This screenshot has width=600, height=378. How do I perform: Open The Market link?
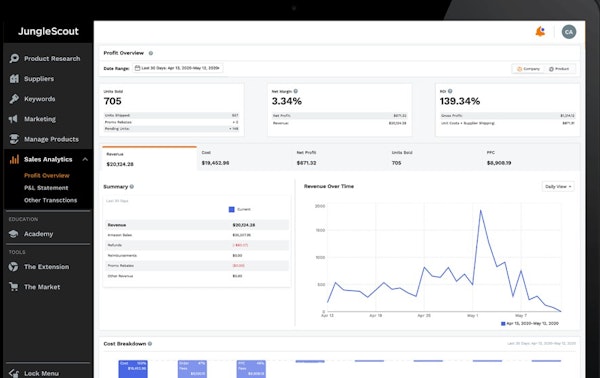click(42, 287)
